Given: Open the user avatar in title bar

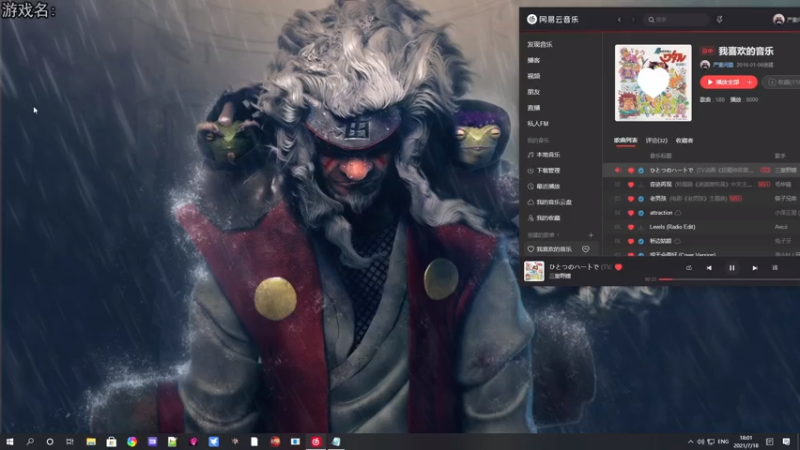Looking at the screenshot, I should (779, 19).
